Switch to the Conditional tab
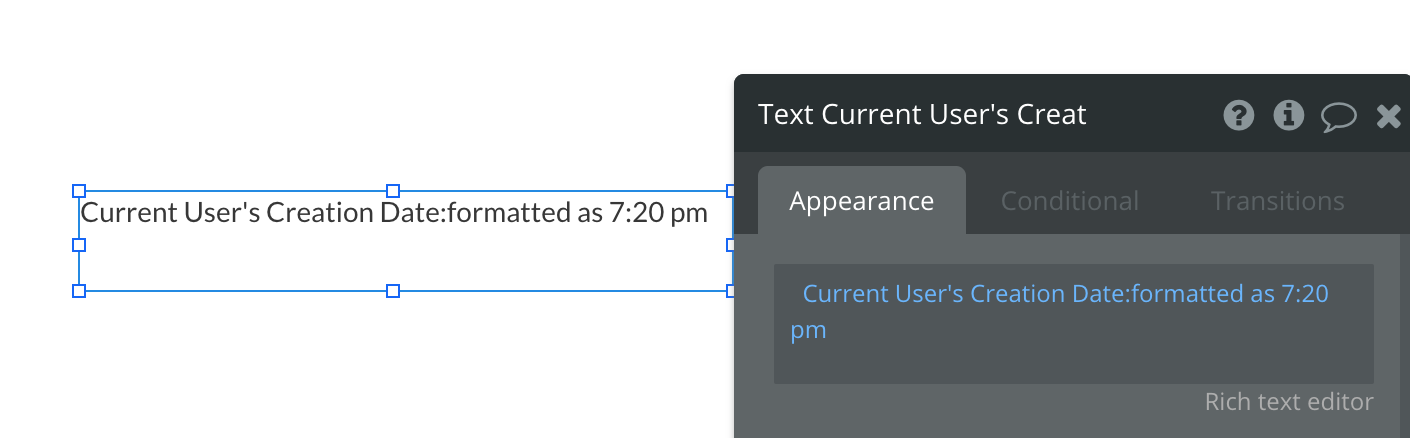This screenshot has width=1410, height=438. [1069, 201]
